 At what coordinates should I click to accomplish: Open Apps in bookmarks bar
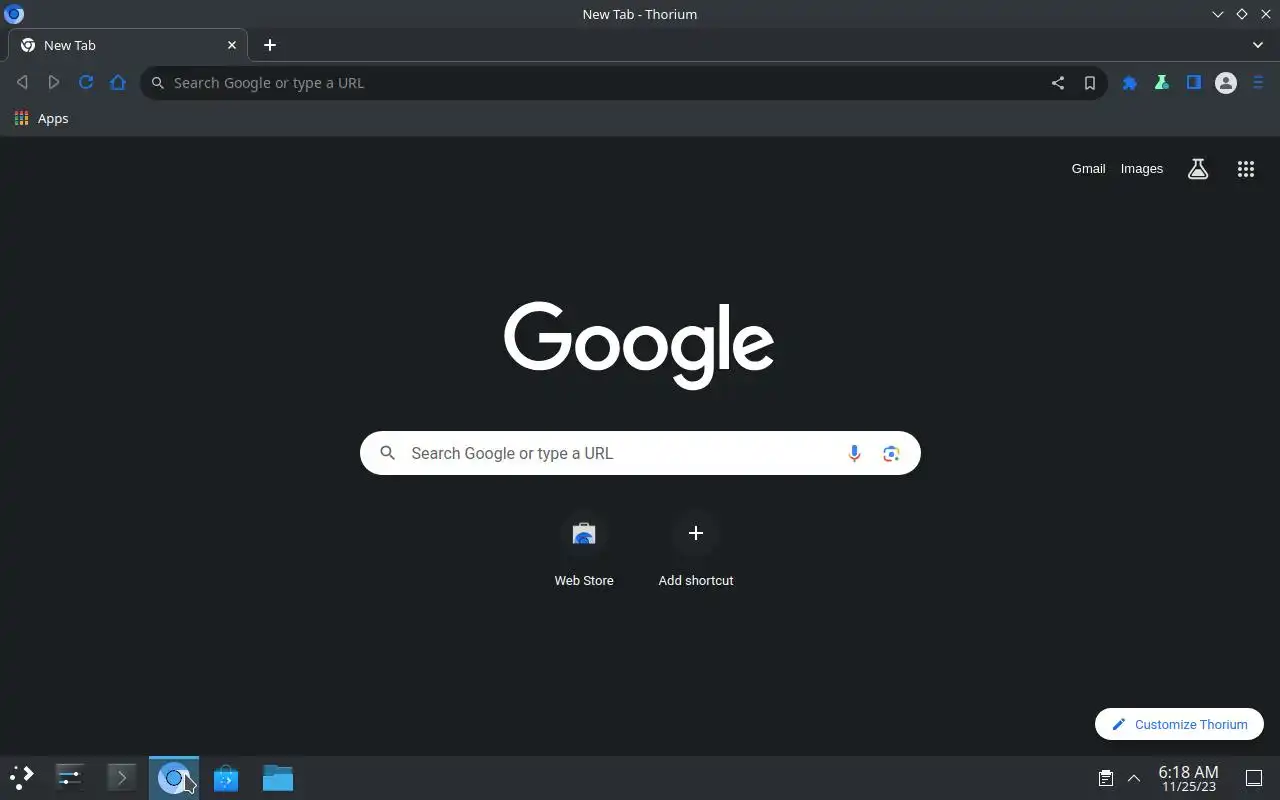42,118
